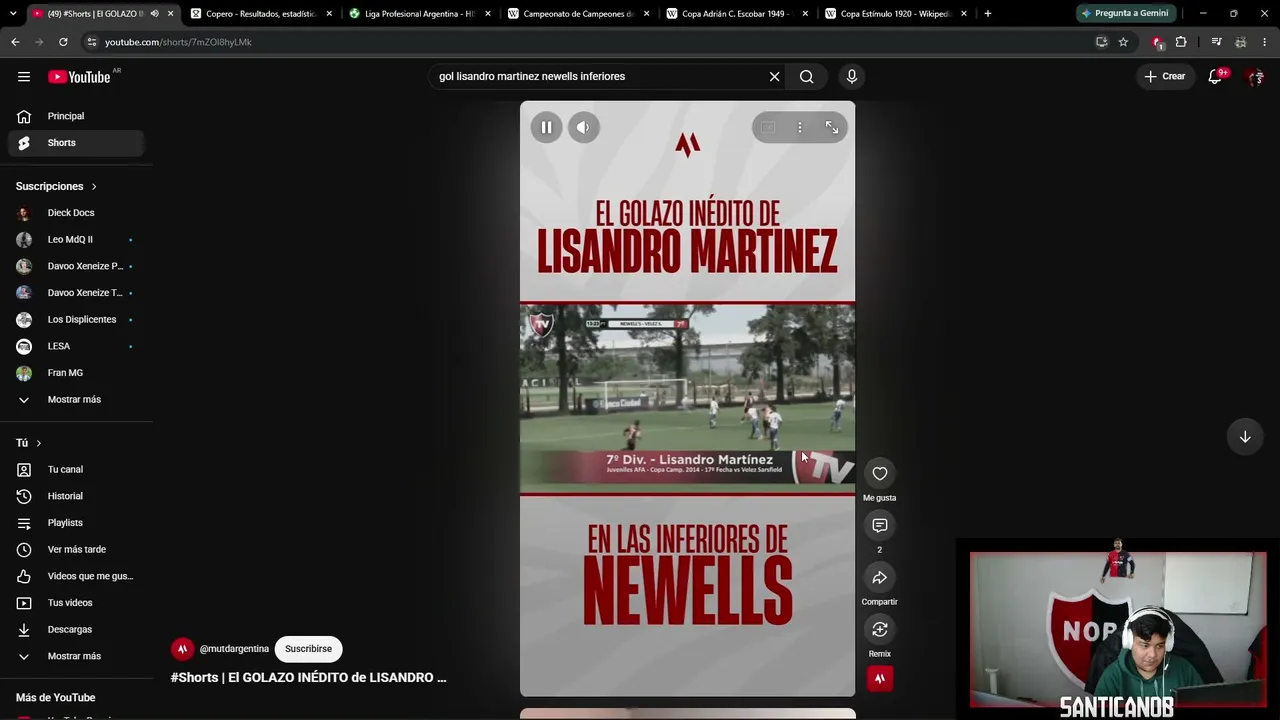Open the Leo MdQ II channel

(76, 240)
